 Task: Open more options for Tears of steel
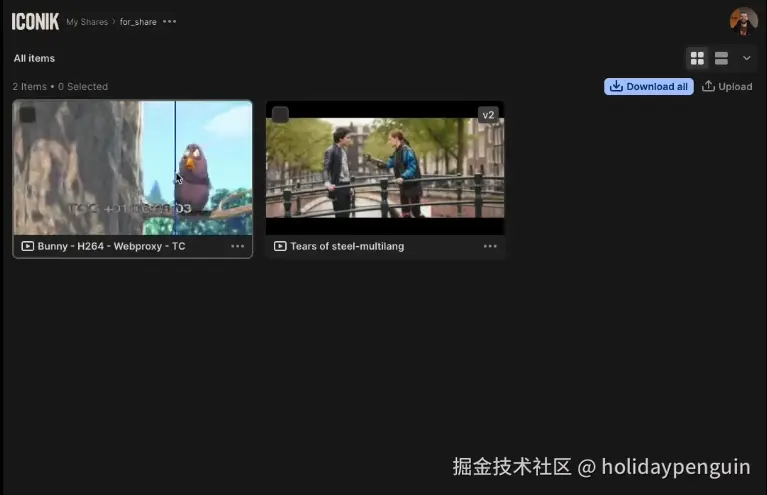pos(490,246)
